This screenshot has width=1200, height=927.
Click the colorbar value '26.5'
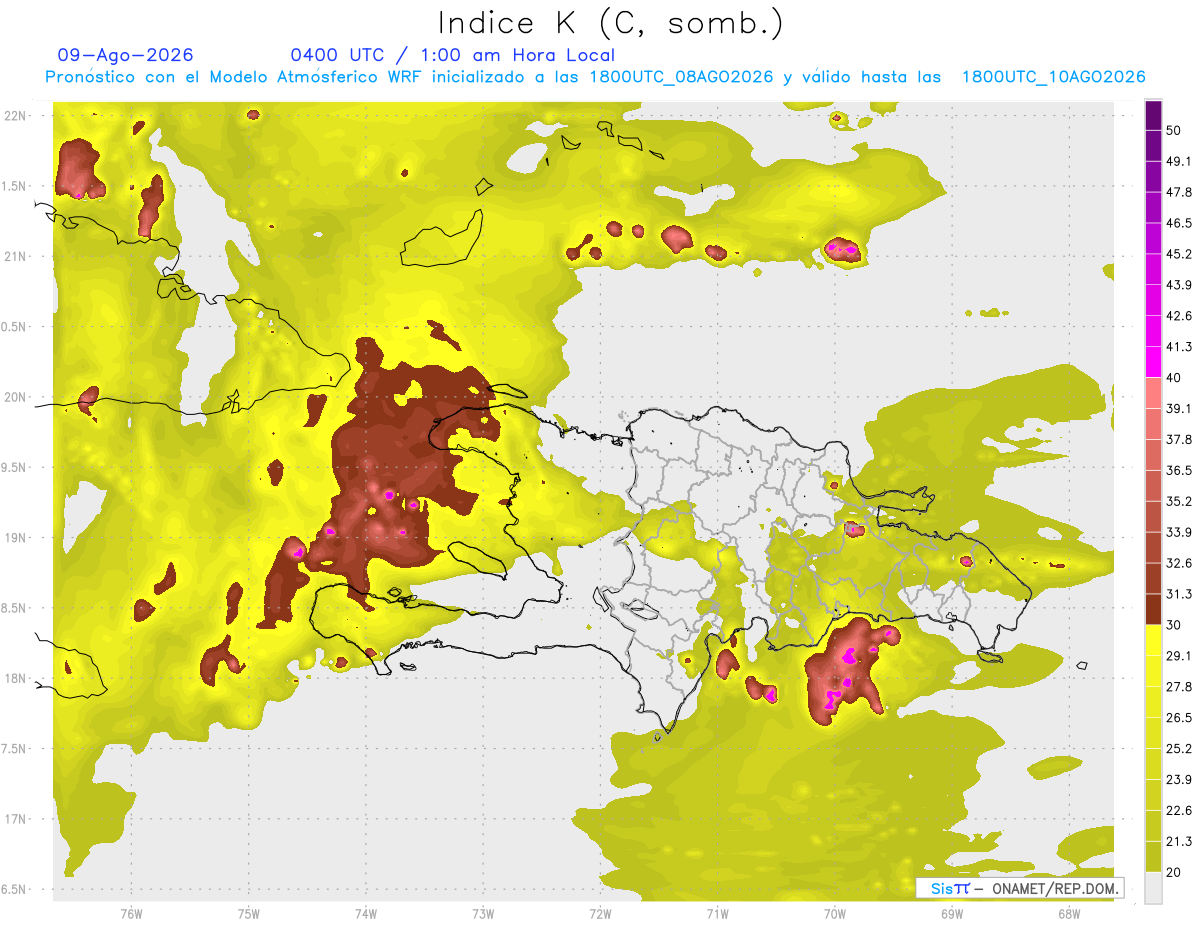(x=1179, y=718)
